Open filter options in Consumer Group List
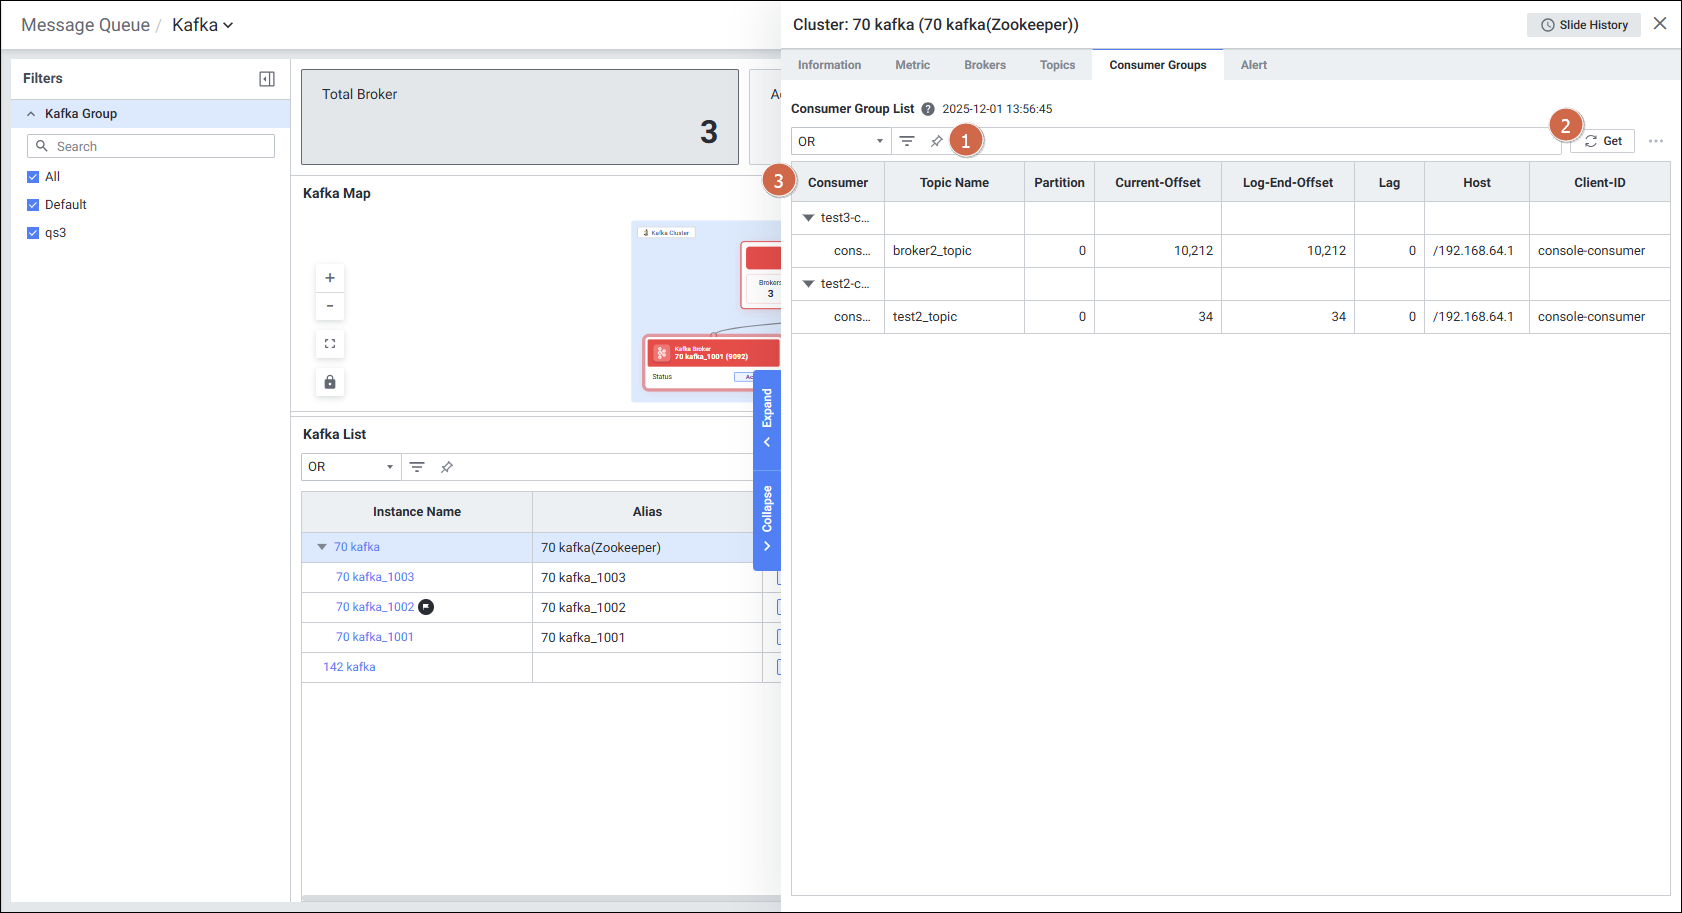 (x=907, y=141)
